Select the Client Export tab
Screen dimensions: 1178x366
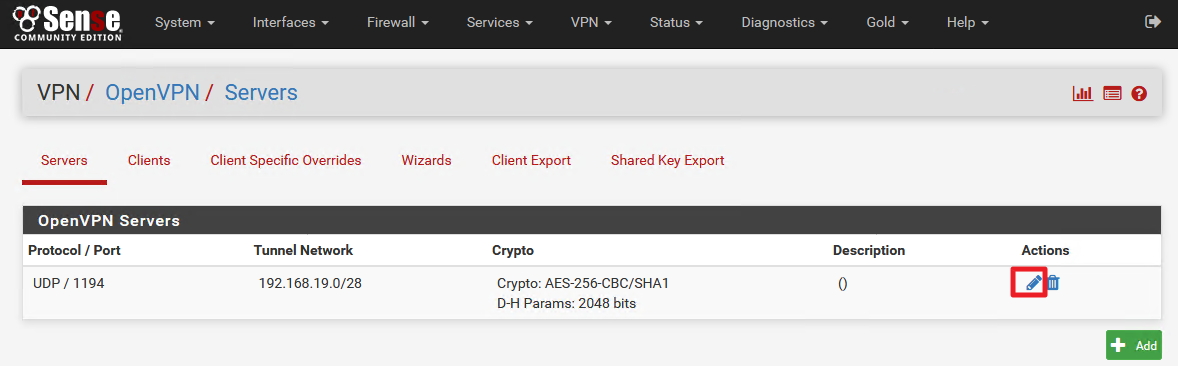click(x=531, y=160)
